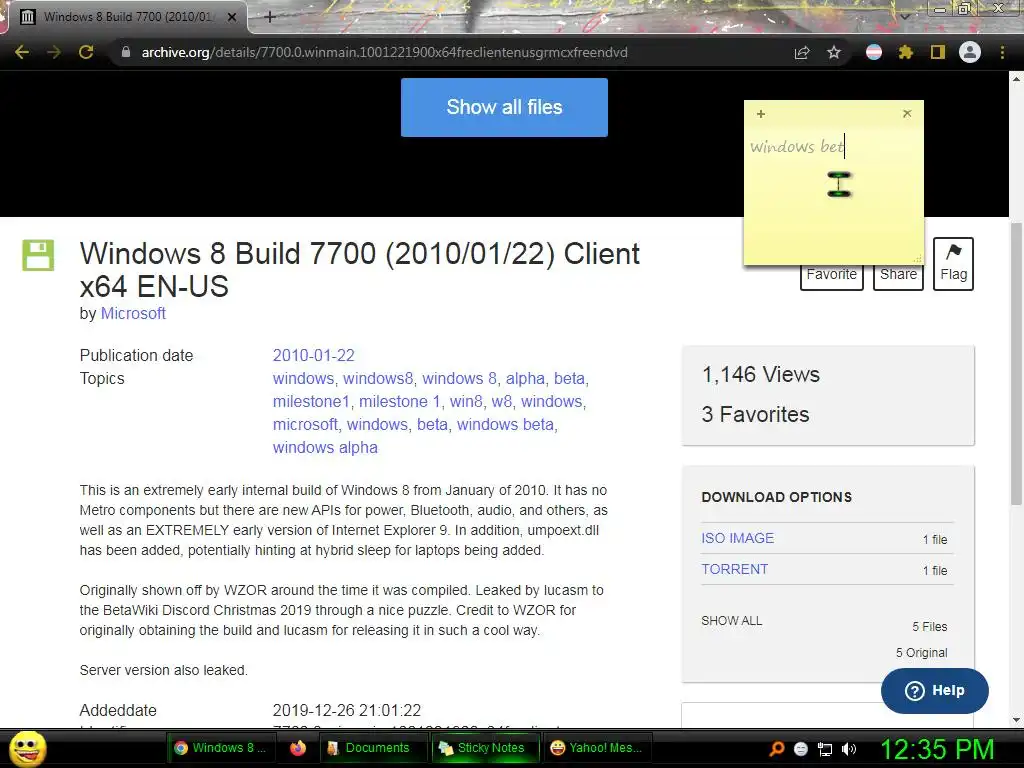Download the TORRENT option
Screen dimensions: 1024x768
[734, 569]
